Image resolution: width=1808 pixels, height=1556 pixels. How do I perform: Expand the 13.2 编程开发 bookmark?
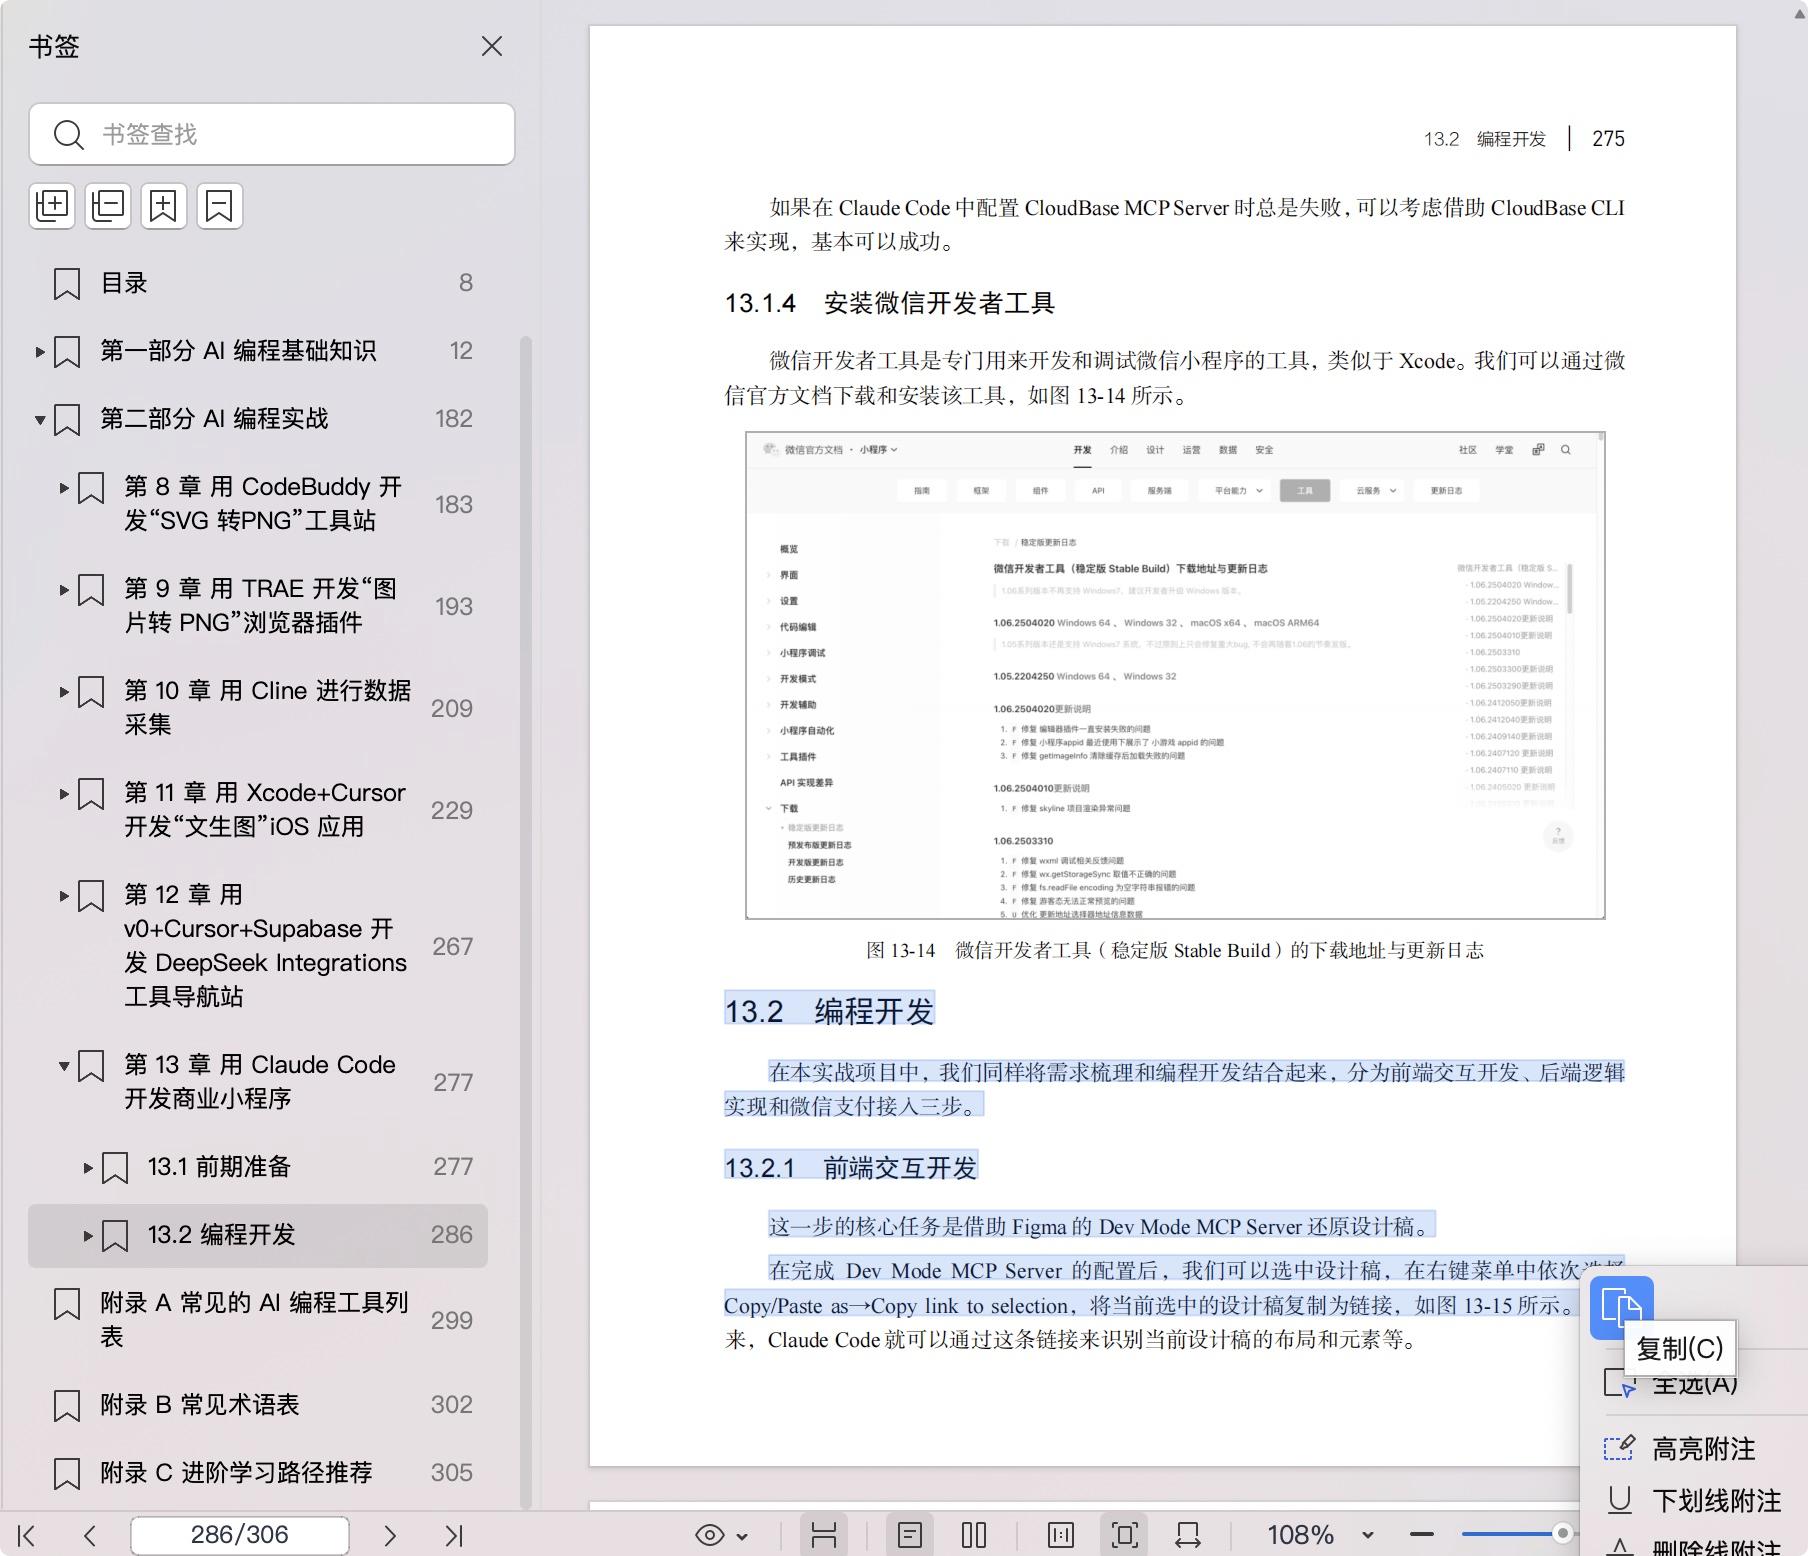[88, 1236]
